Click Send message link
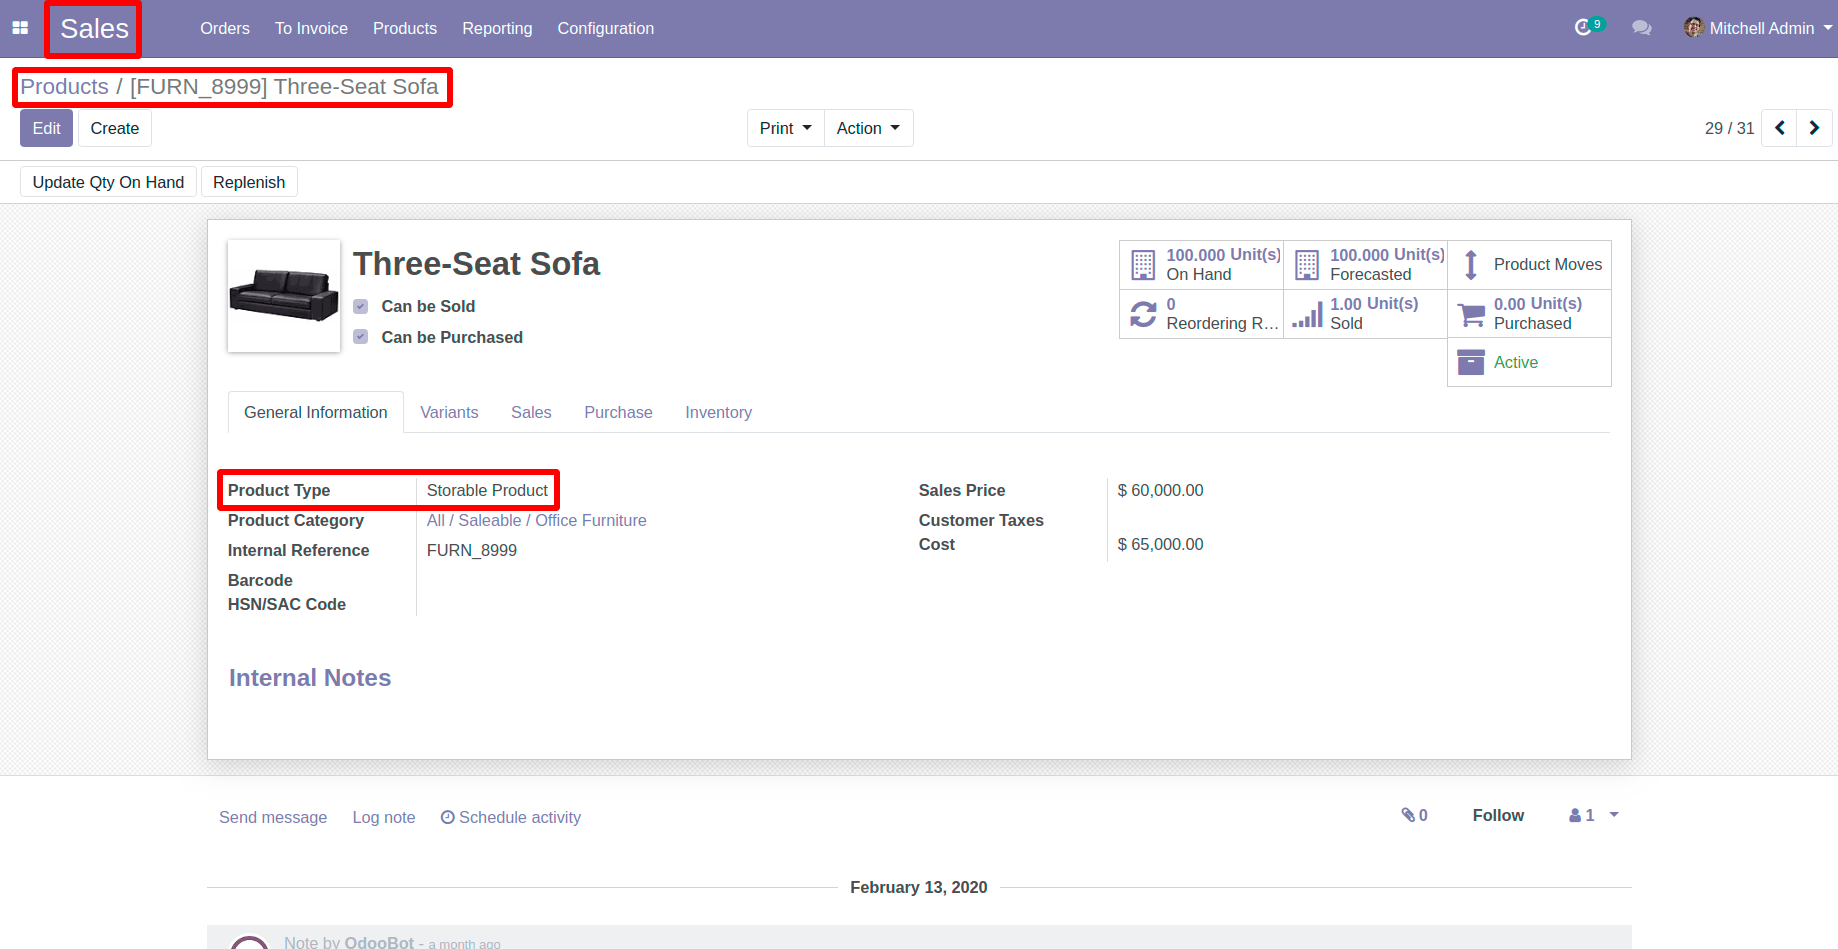 click(x=273, y=817)
